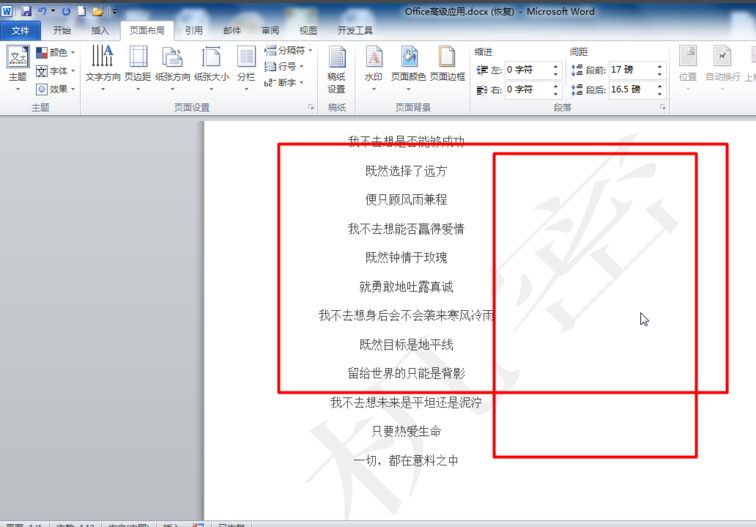This screenshot has height=527, width=756.
Task: Switch to the 引用 tab
Action: 194,30
